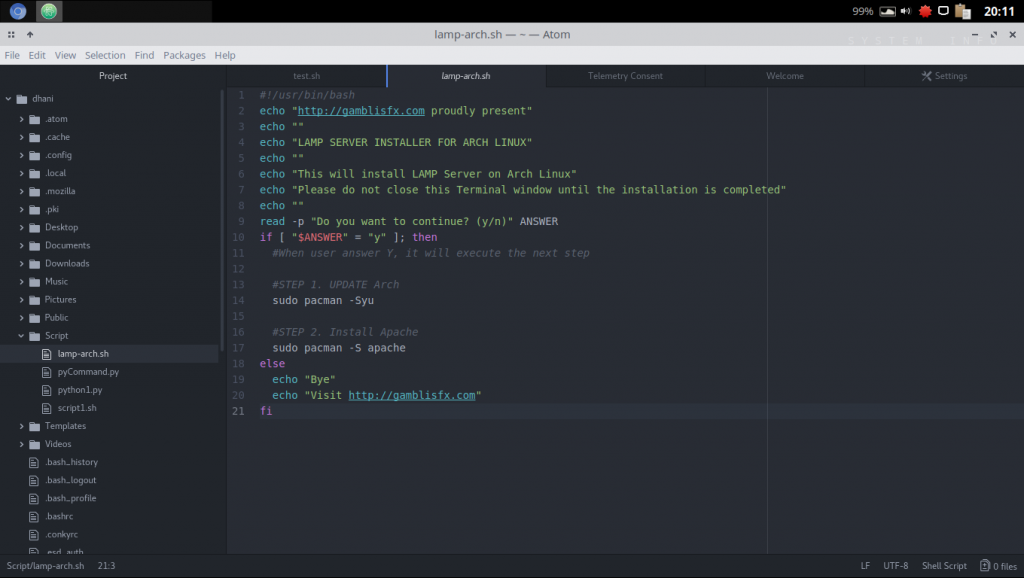Open script1.sh from the tree

[x=75, y=408]
